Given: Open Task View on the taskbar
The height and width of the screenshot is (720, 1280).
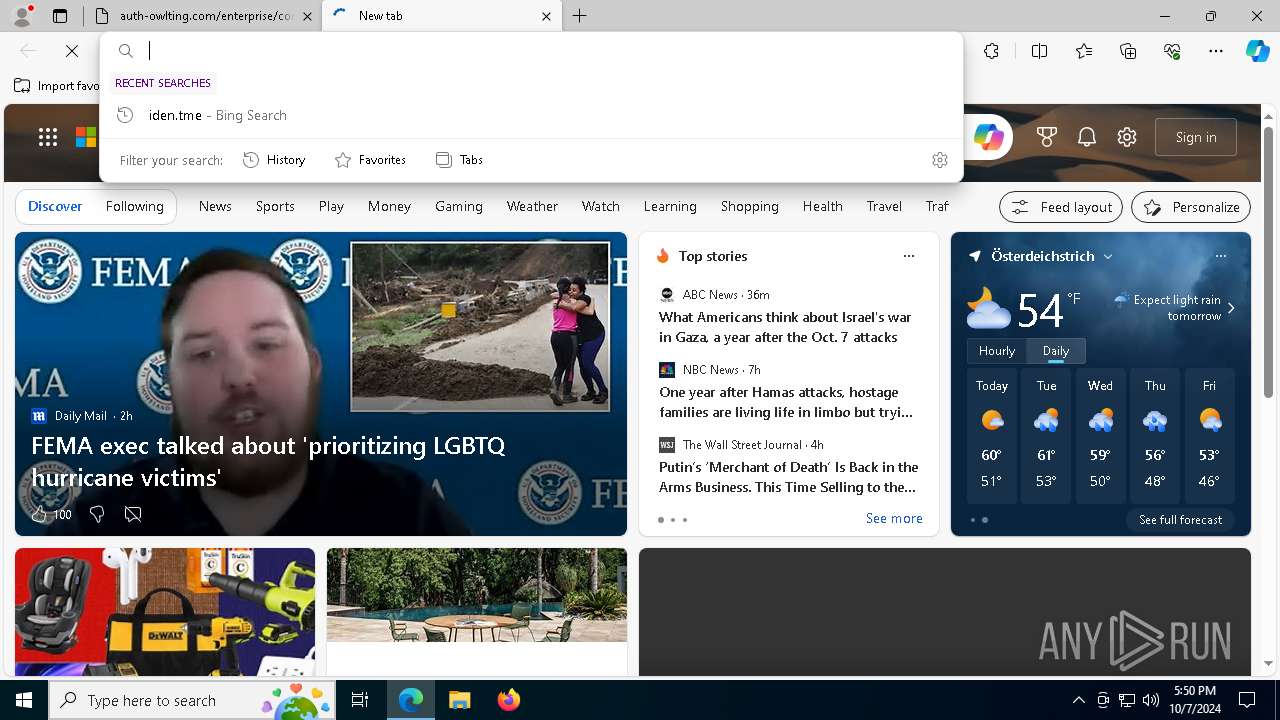Looking at the screenshot, I should 360,700.
